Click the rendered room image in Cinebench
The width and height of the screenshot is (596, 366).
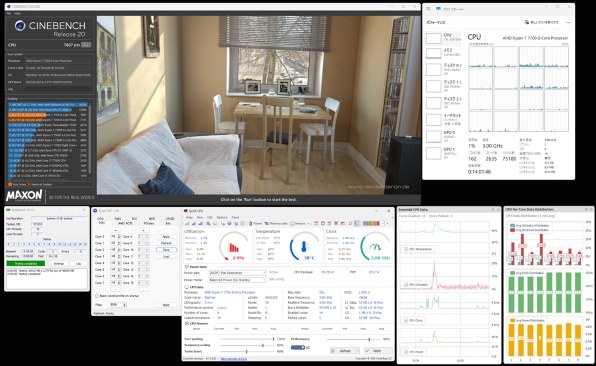[258, 105]
